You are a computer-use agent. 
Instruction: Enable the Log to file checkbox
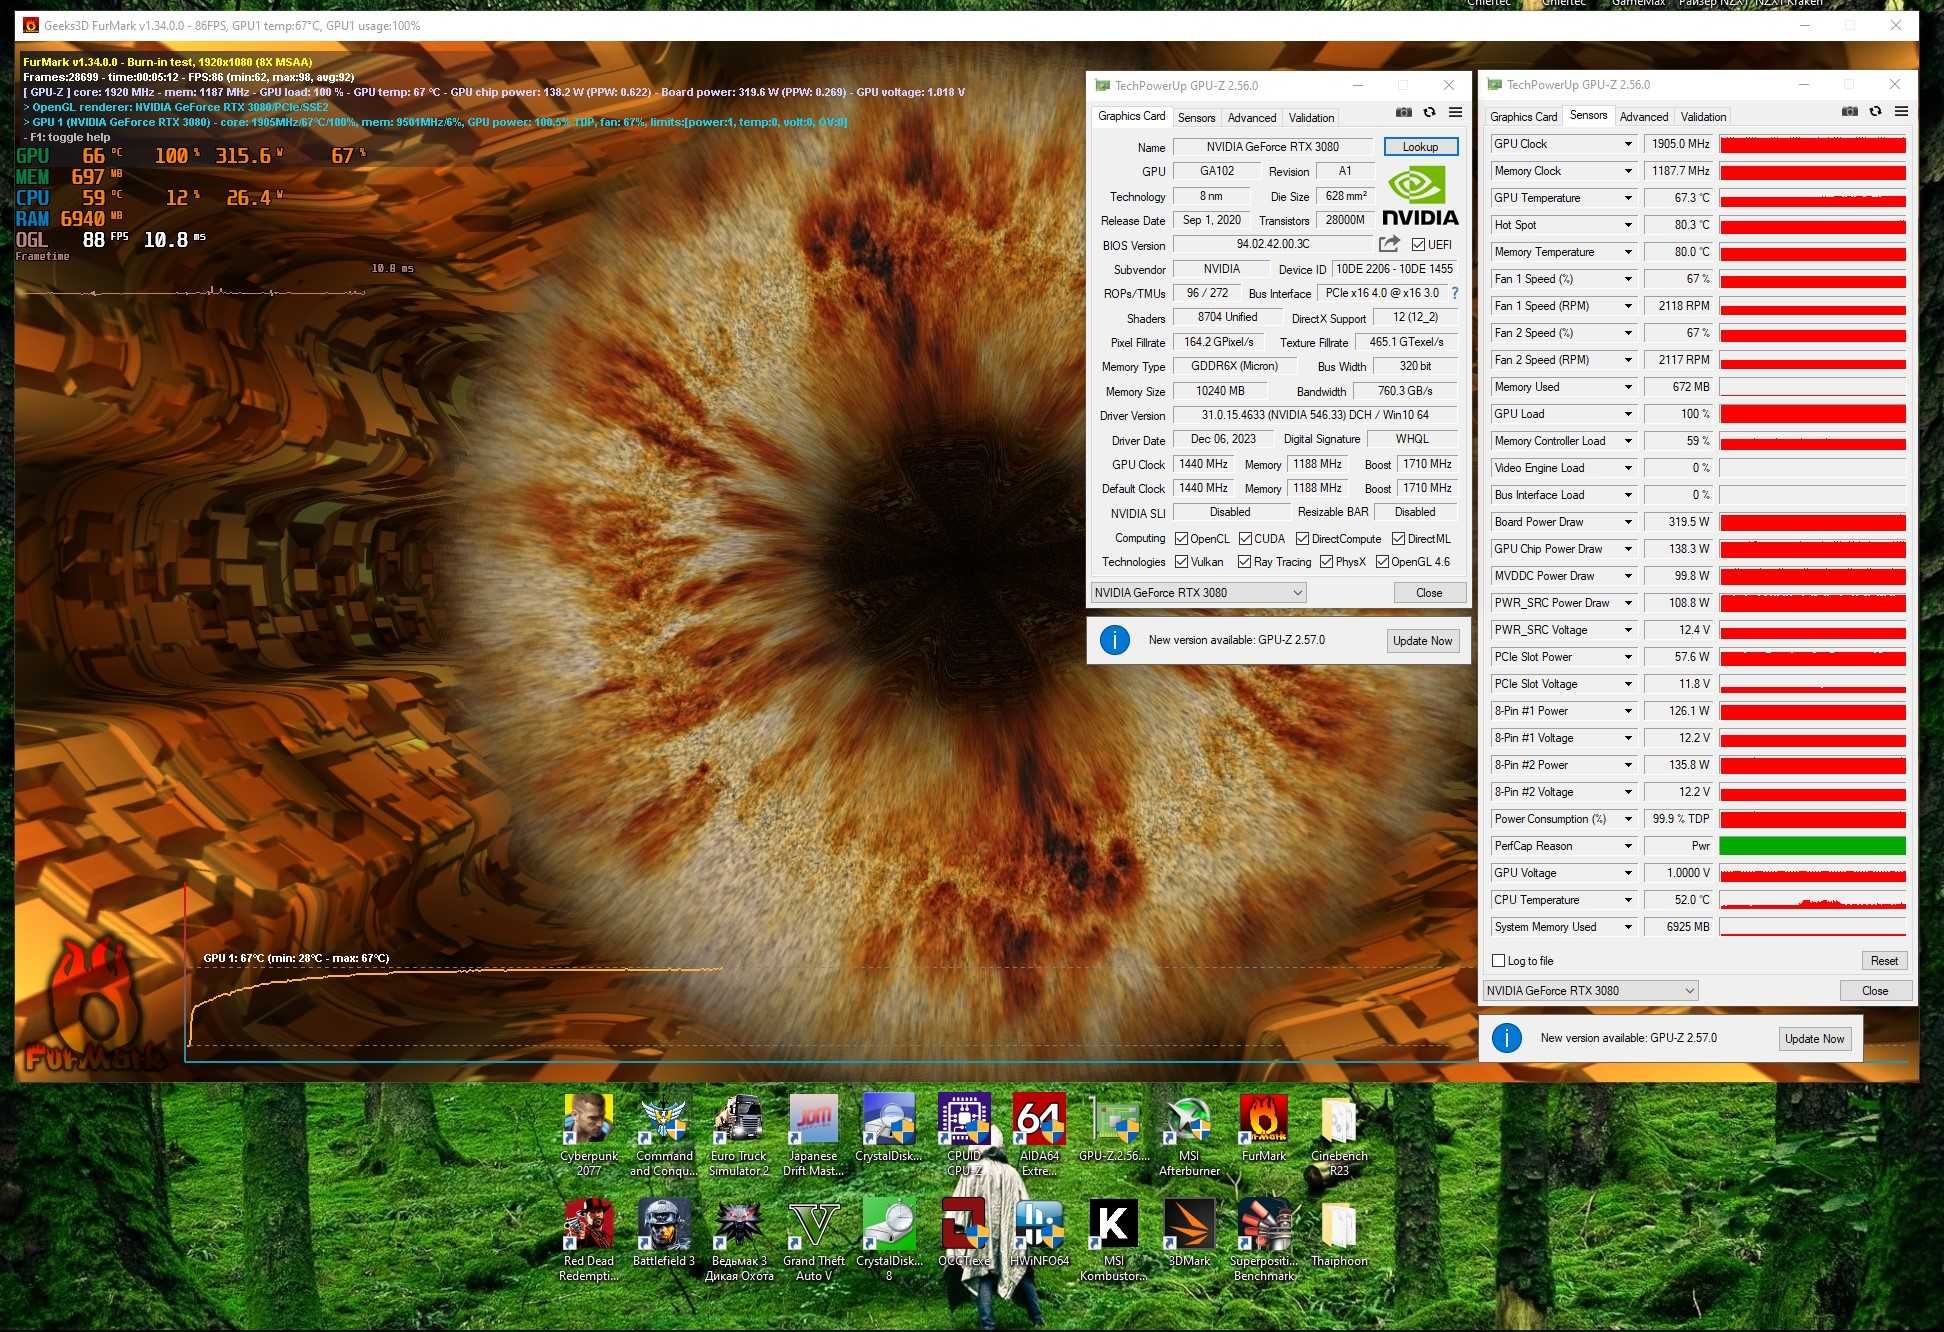pyautogui.click(x=1498, y=961)
